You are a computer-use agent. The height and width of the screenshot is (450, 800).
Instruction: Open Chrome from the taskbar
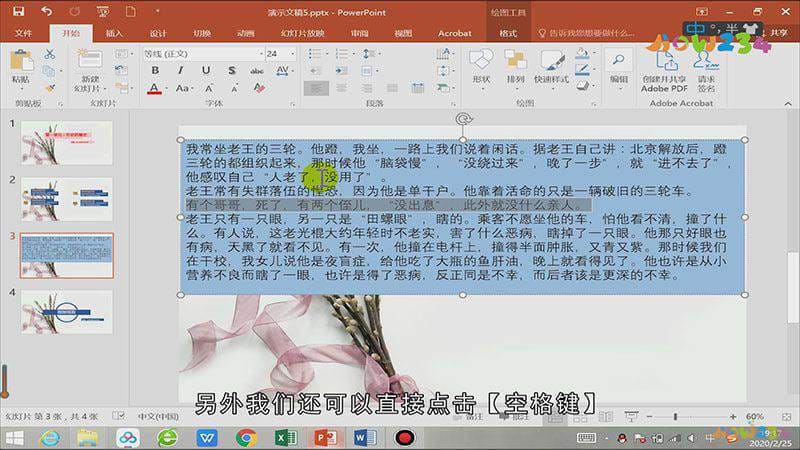pyautogui.click(x=246, y=438)
